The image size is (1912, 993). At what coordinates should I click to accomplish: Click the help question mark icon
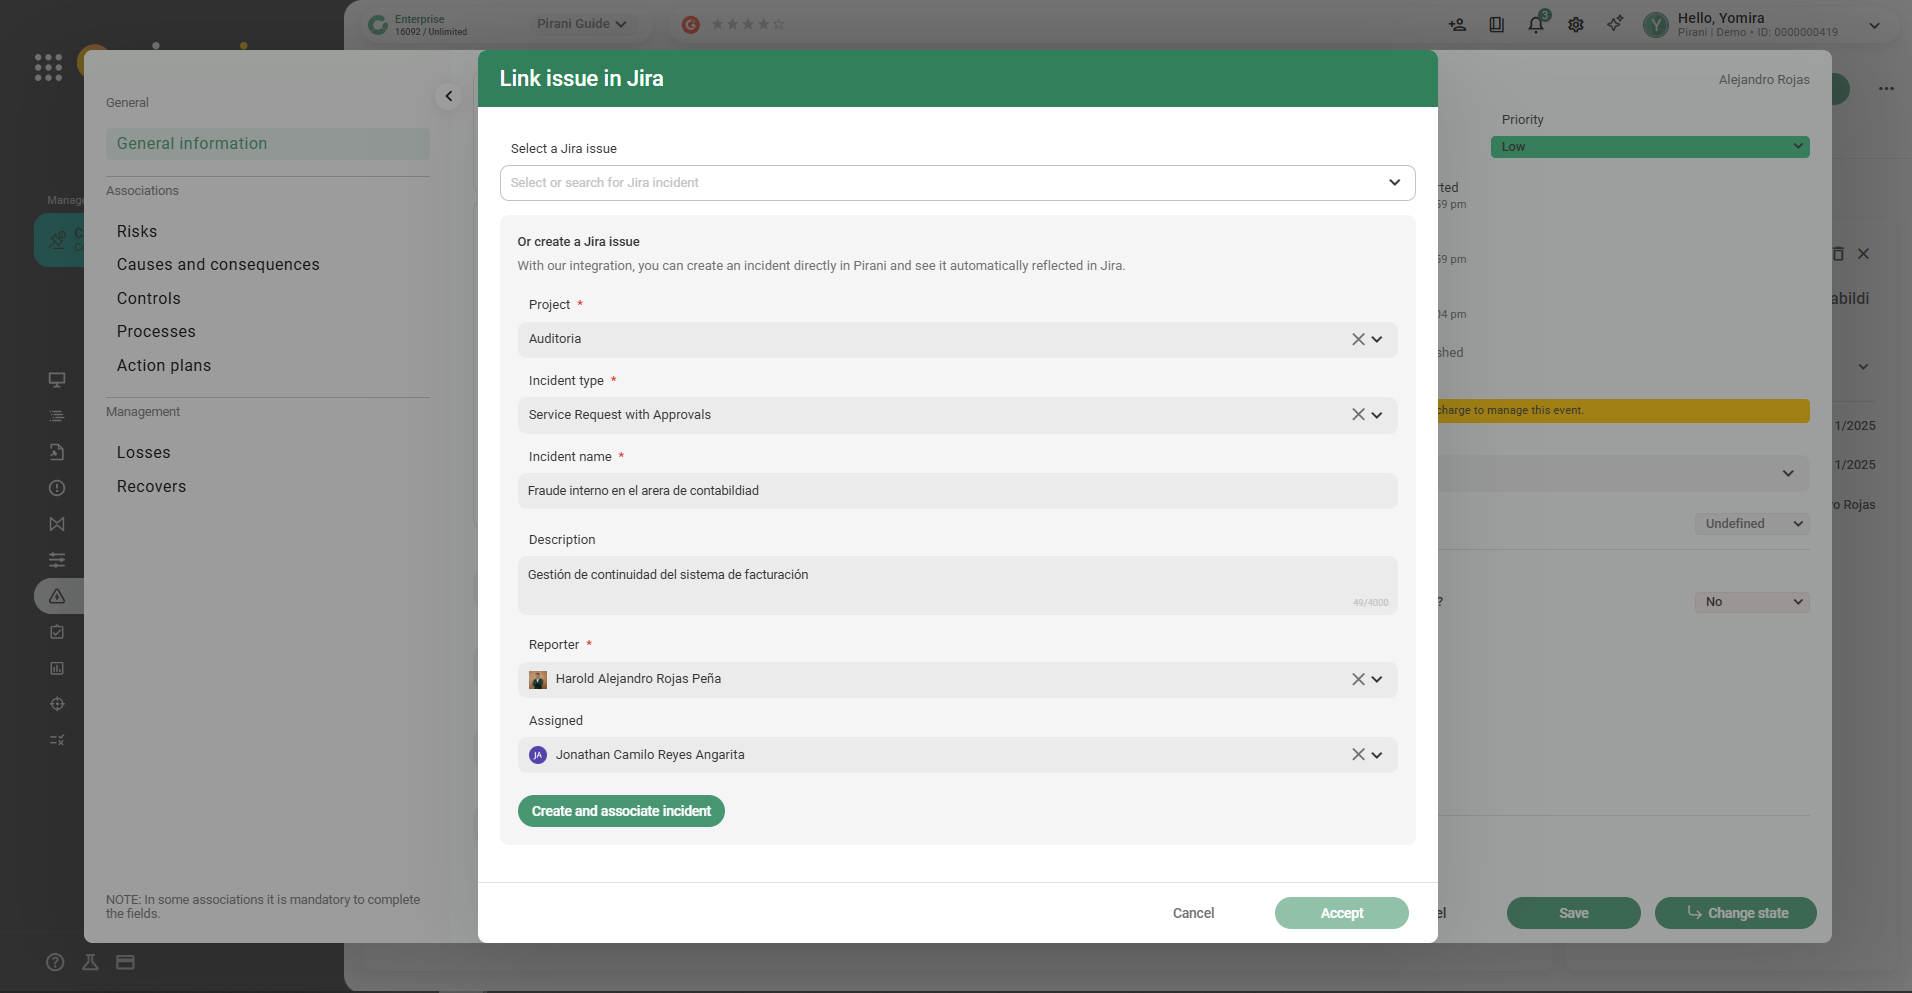[55, 962]
